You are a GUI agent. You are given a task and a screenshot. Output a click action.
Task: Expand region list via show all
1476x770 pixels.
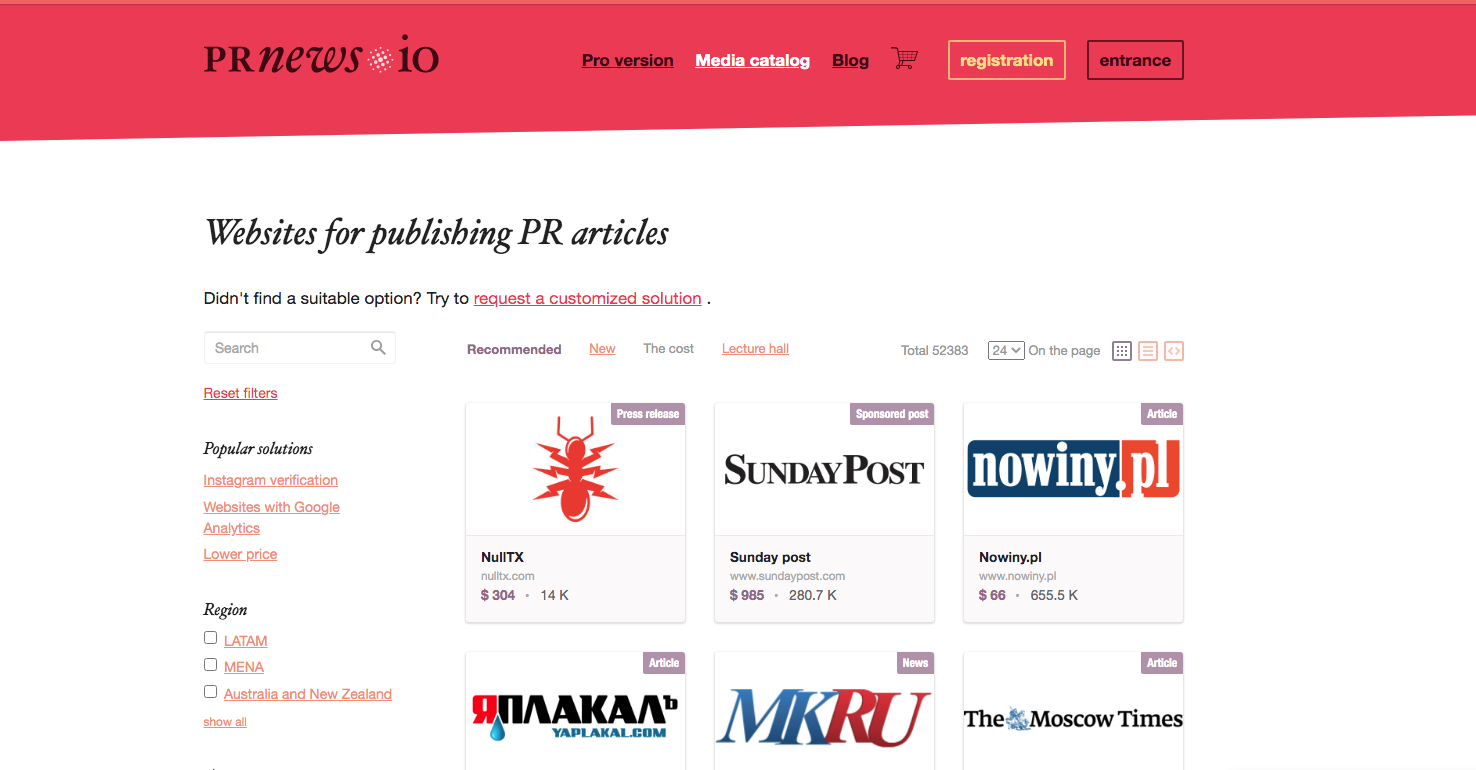(224, 721)
